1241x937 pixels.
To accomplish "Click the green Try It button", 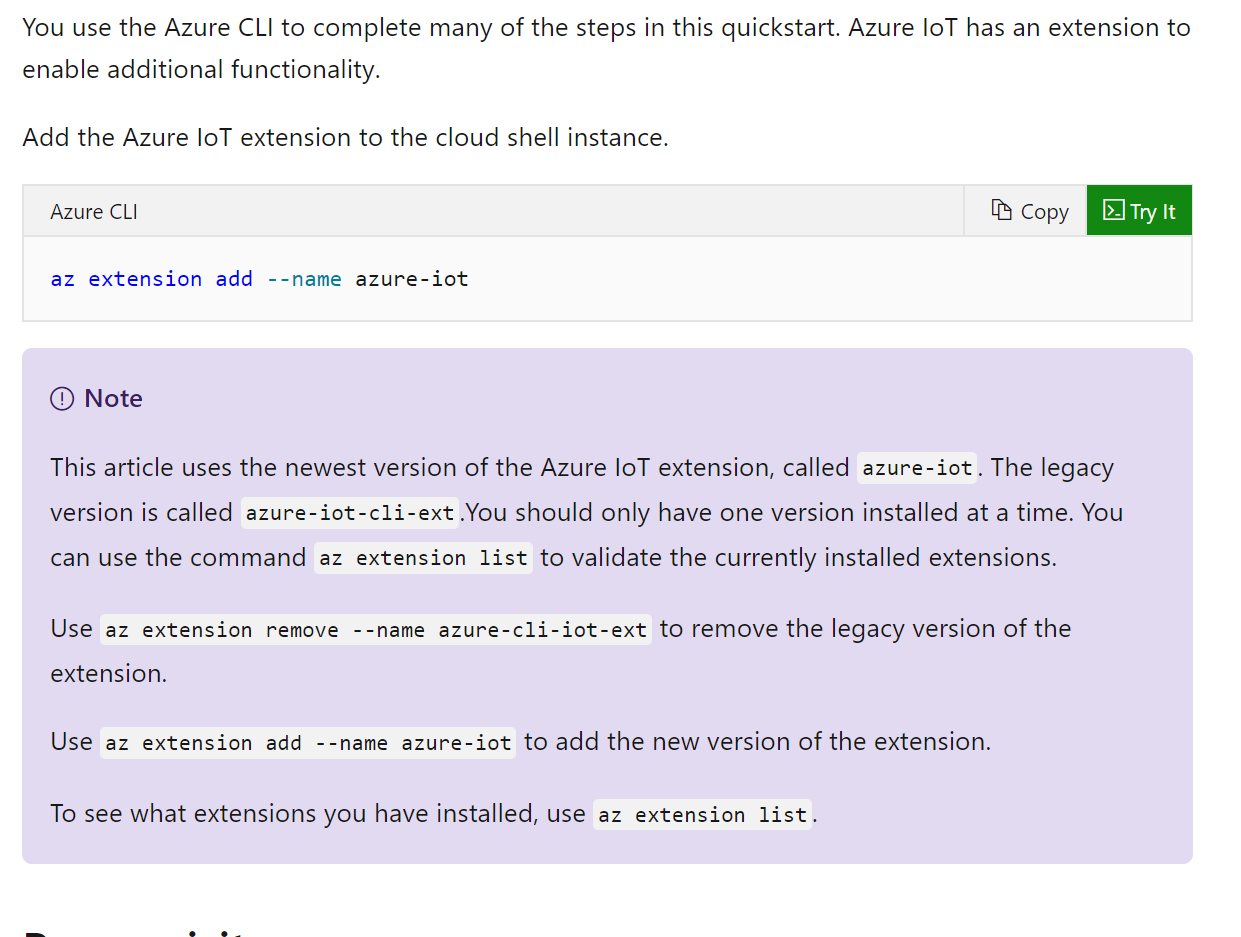I will click(x=1139, y=210).
